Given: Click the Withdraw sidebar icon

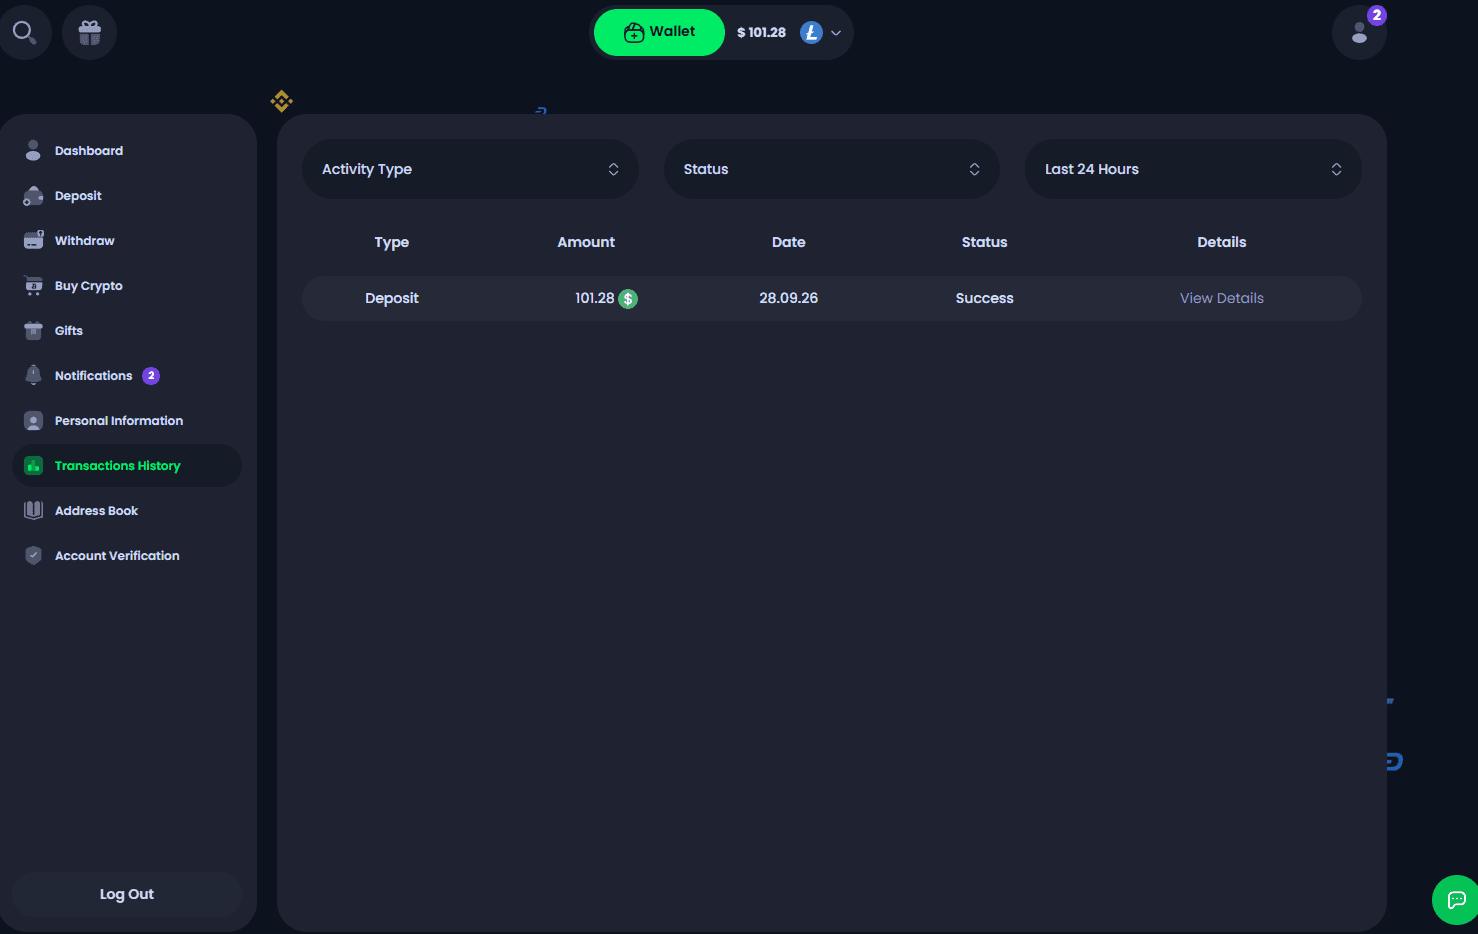Looking at the screenshot, I should click(33, 240).
